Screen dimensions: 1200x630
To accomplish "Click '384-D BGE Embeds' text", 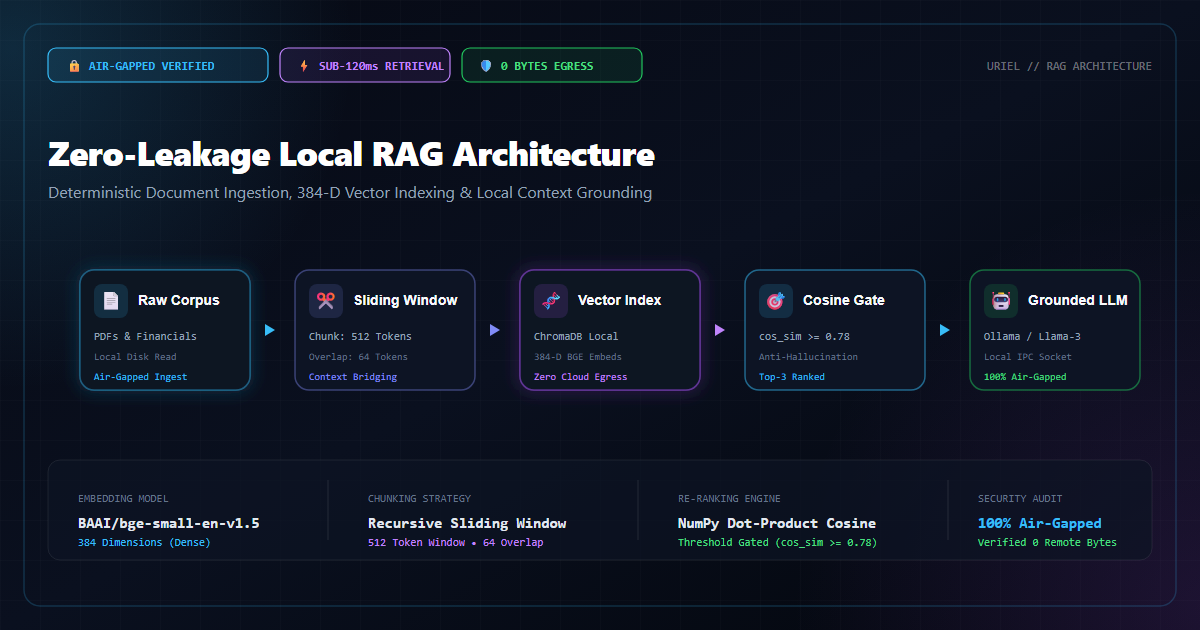I will (578, 357).
